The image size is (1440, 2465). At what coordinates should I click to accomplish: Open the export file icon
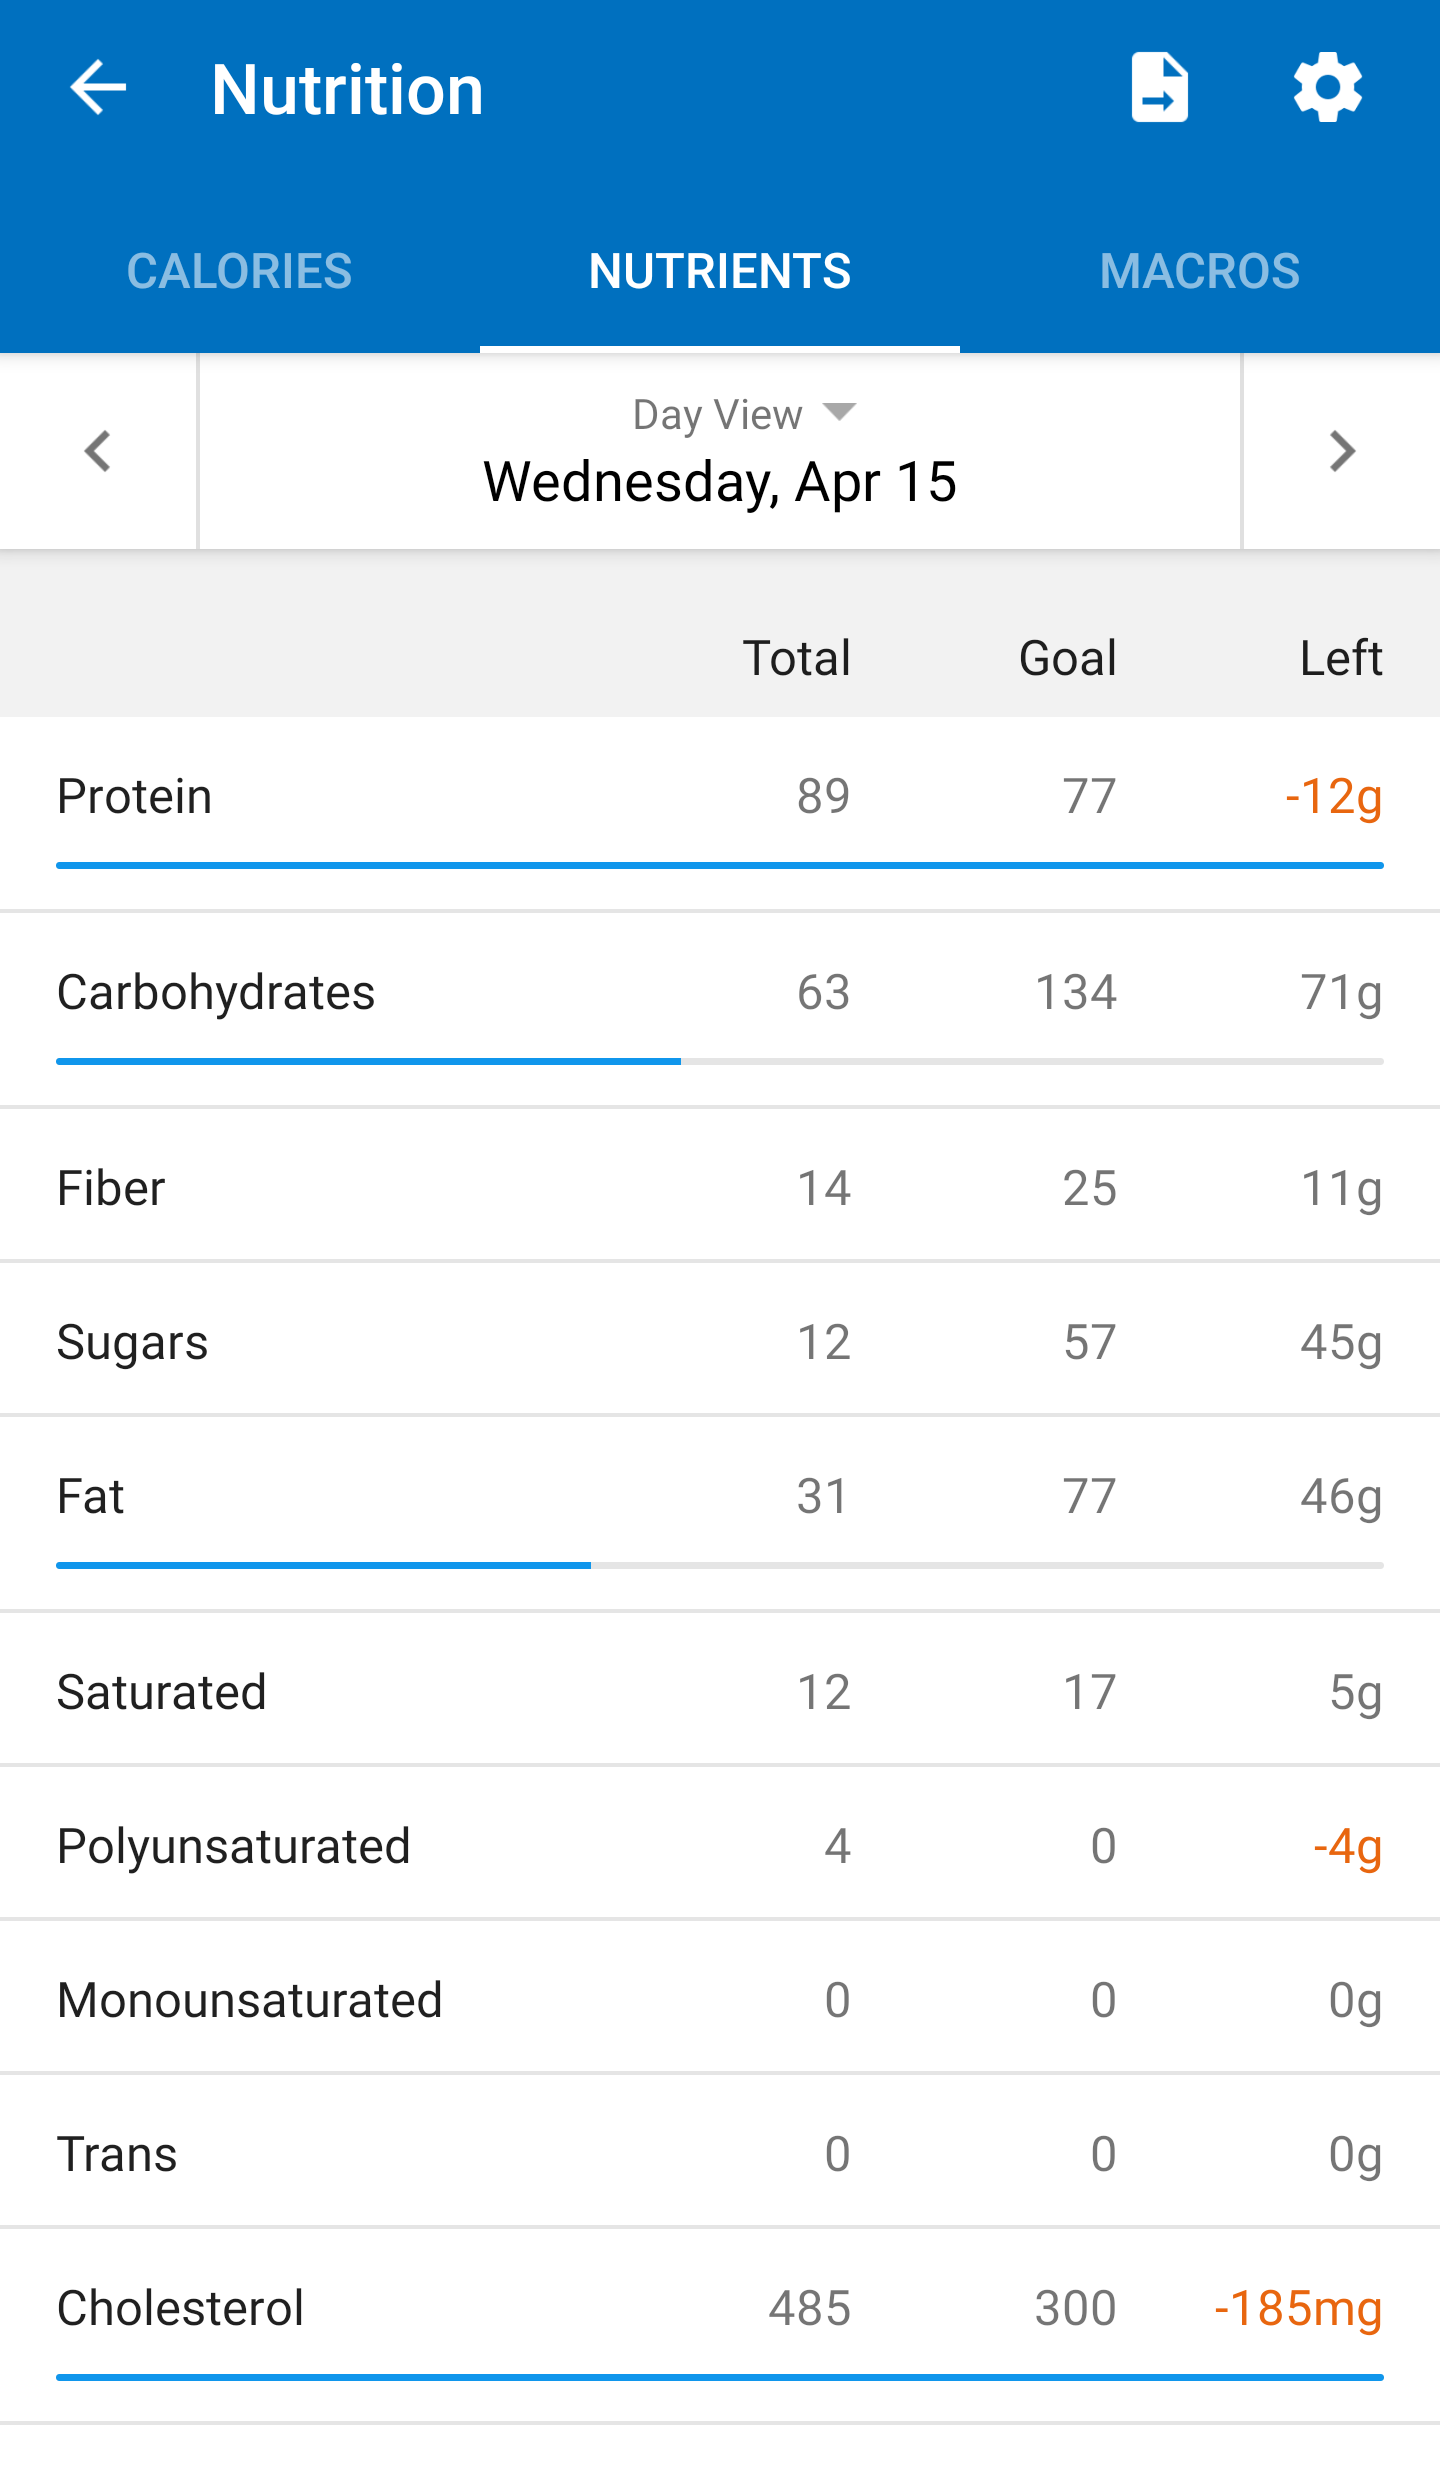[1159, 88]
